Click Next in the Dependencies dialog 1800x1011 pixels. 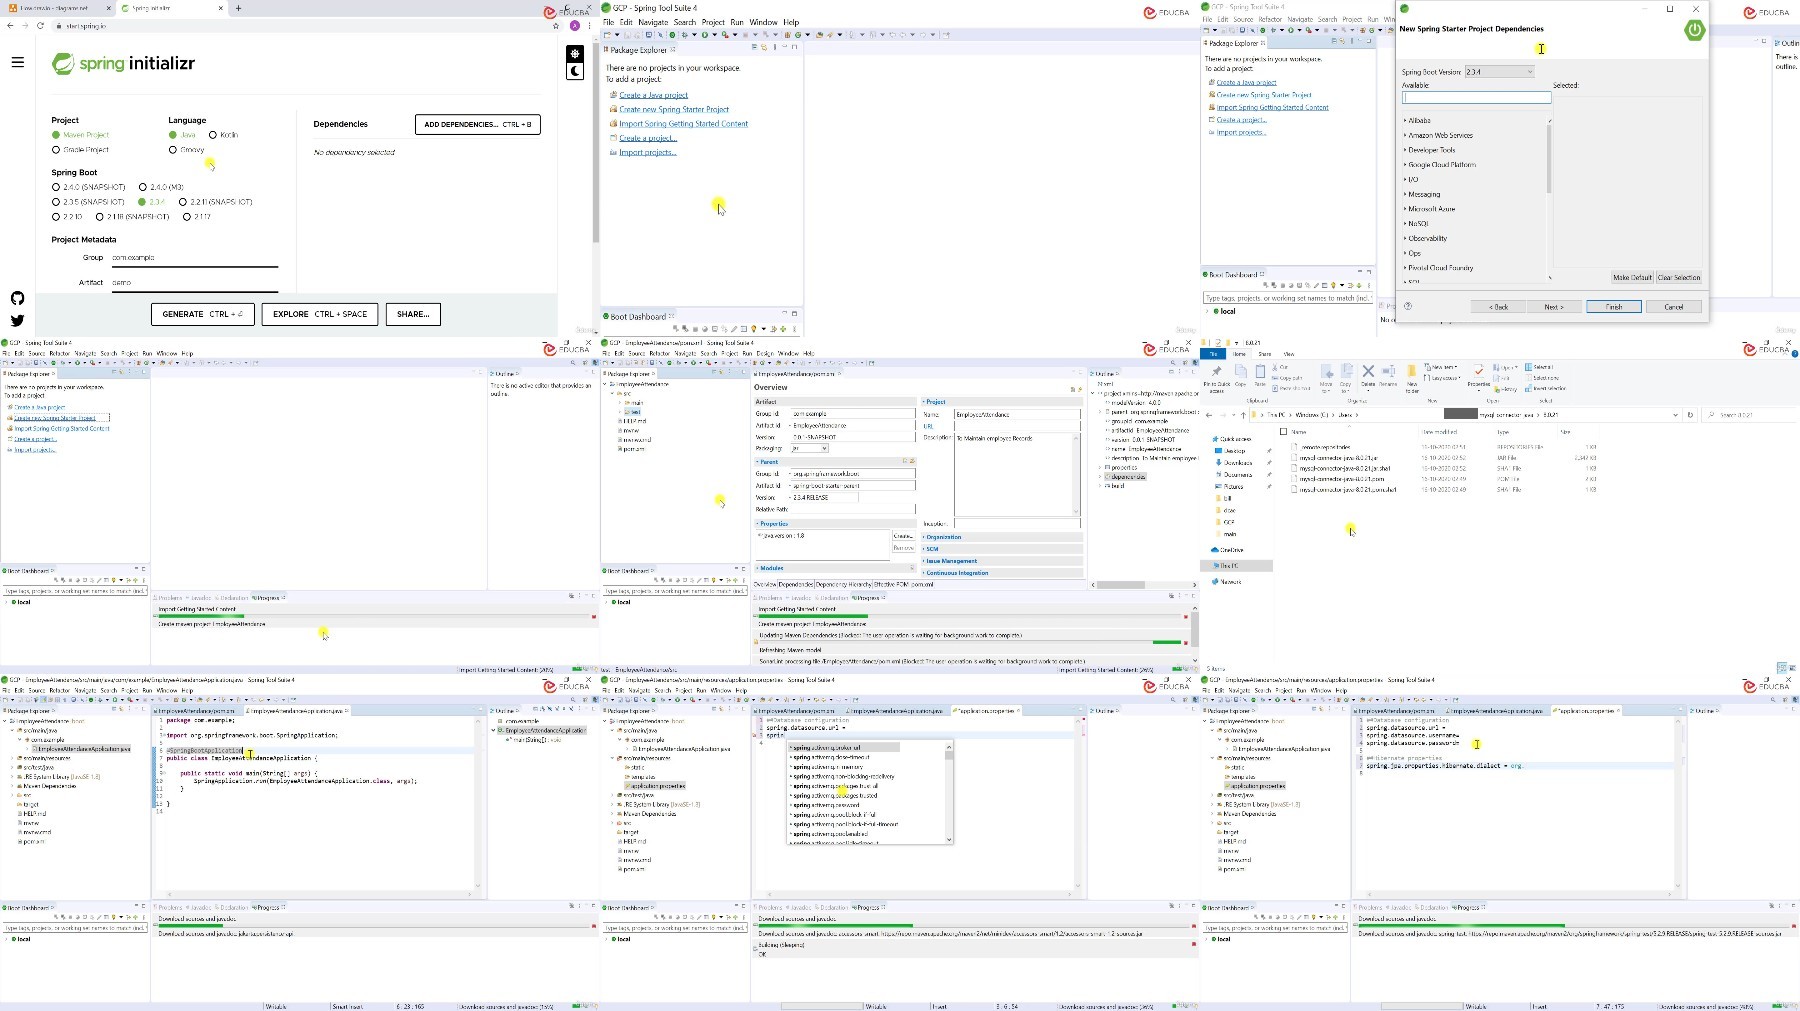(x=1553, y=307)
